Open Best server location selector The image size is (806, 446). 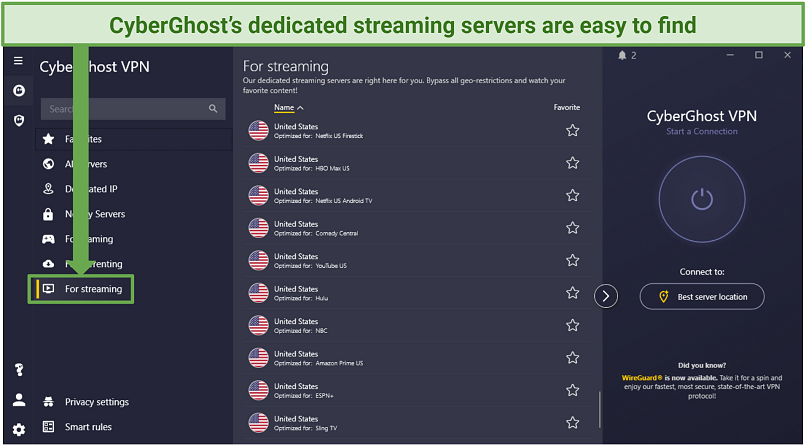[702, 296]
